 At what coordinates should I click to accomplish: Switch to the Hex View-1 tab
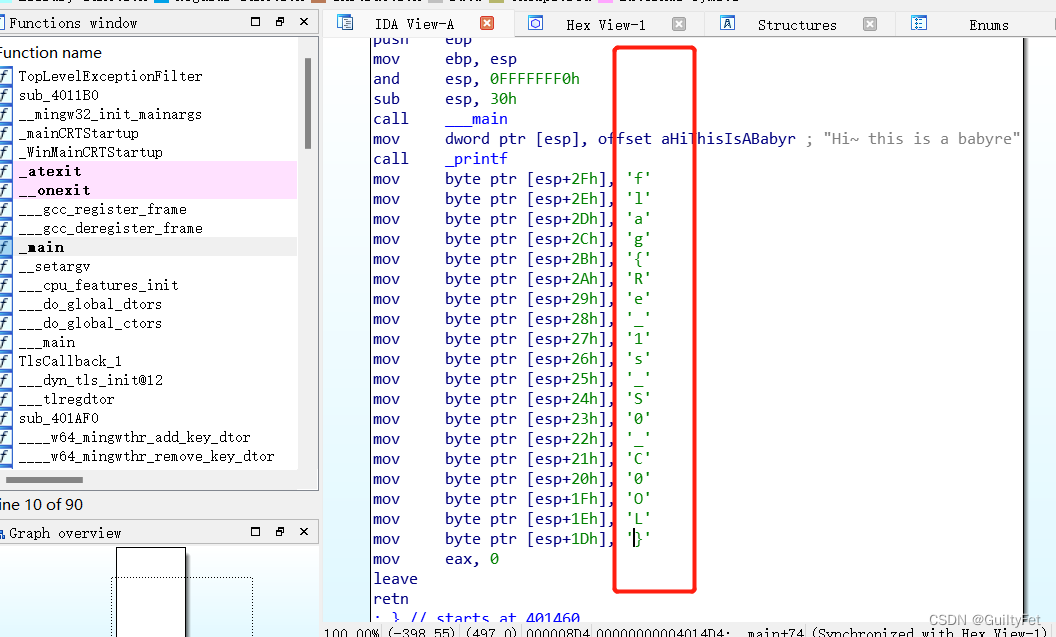(x=605, y=25)
